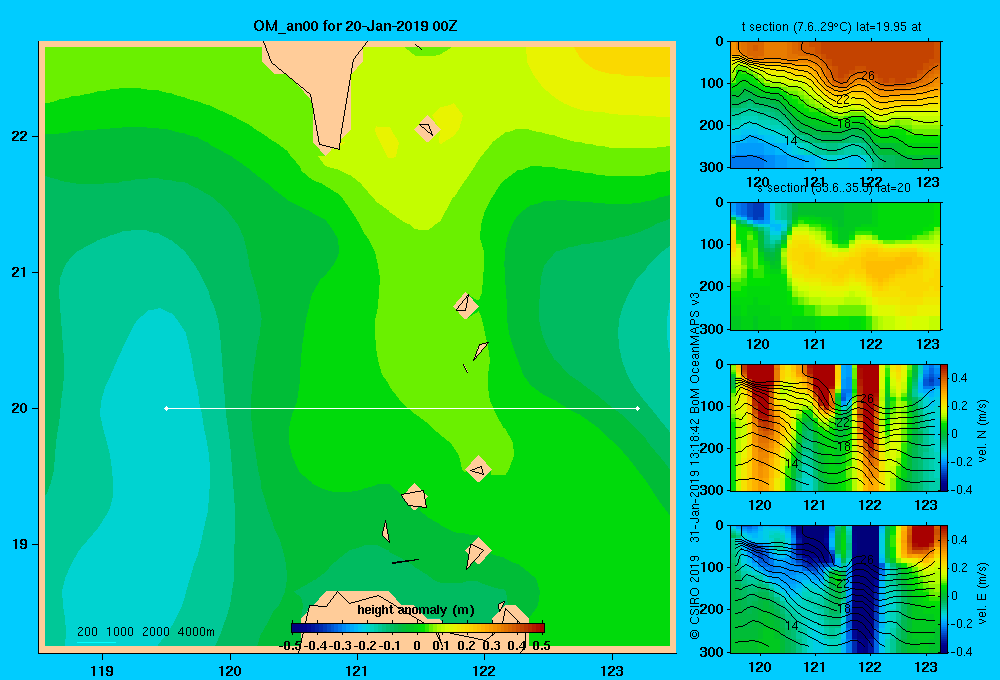
Task: Click longitude 122 under the s section plot
Action: coord(871,344)
